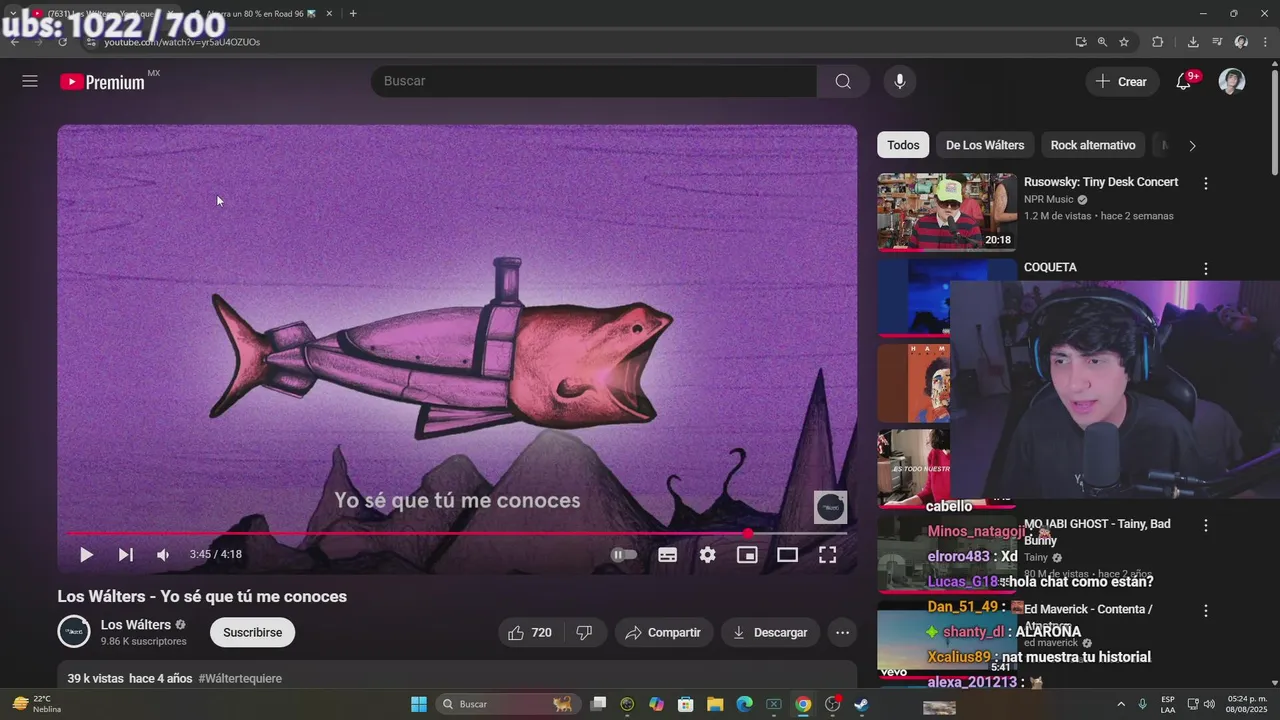Open the weather widget showing 22°C Neblina

pyautogui.click(x=36, y=704)
